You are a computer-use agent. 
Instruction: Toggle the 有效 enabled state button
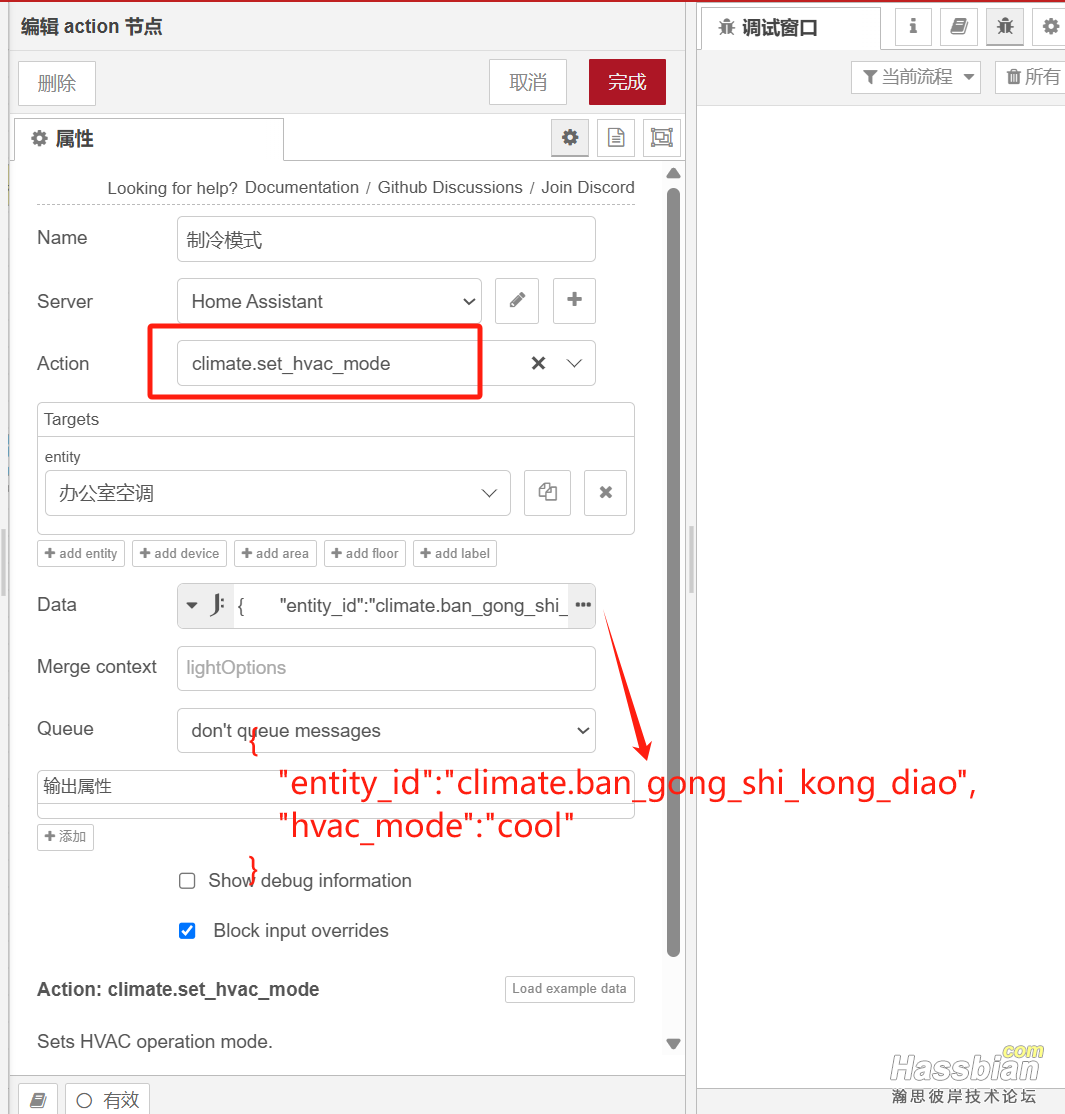click(x=108, y=1100)
